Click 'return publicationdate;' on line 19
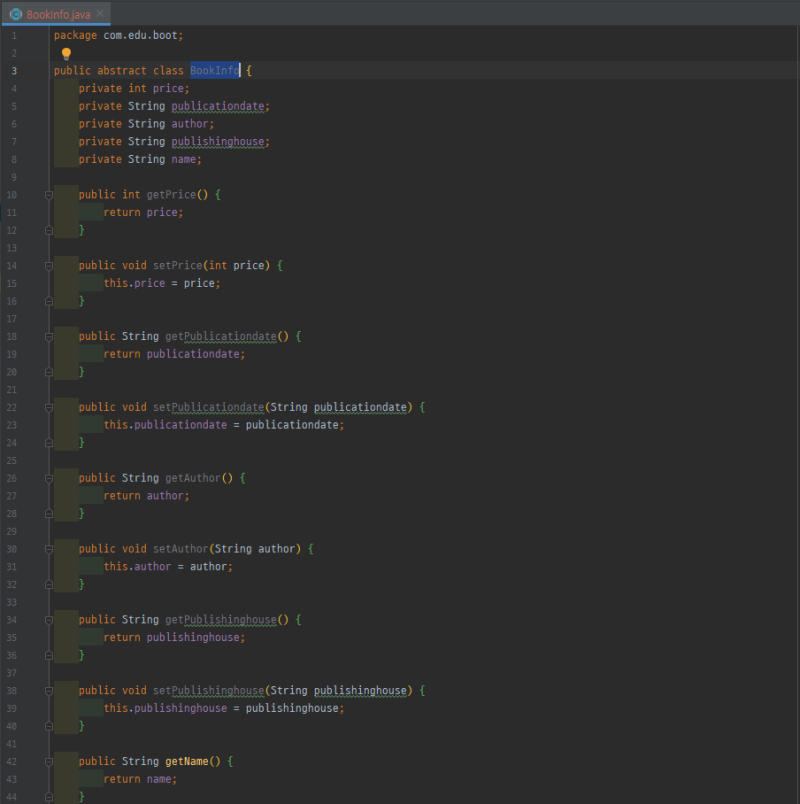This screenshot has height=804, width=800. [174, 354]
